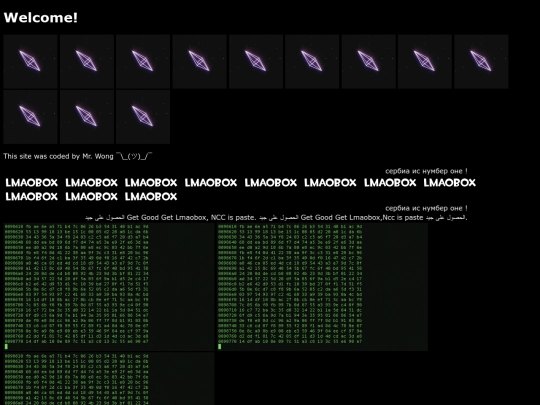Image resolution: width=540 pixels, height=405 pixels.
Task: Click second crystal image in top row
Action: tap(87, 61)
